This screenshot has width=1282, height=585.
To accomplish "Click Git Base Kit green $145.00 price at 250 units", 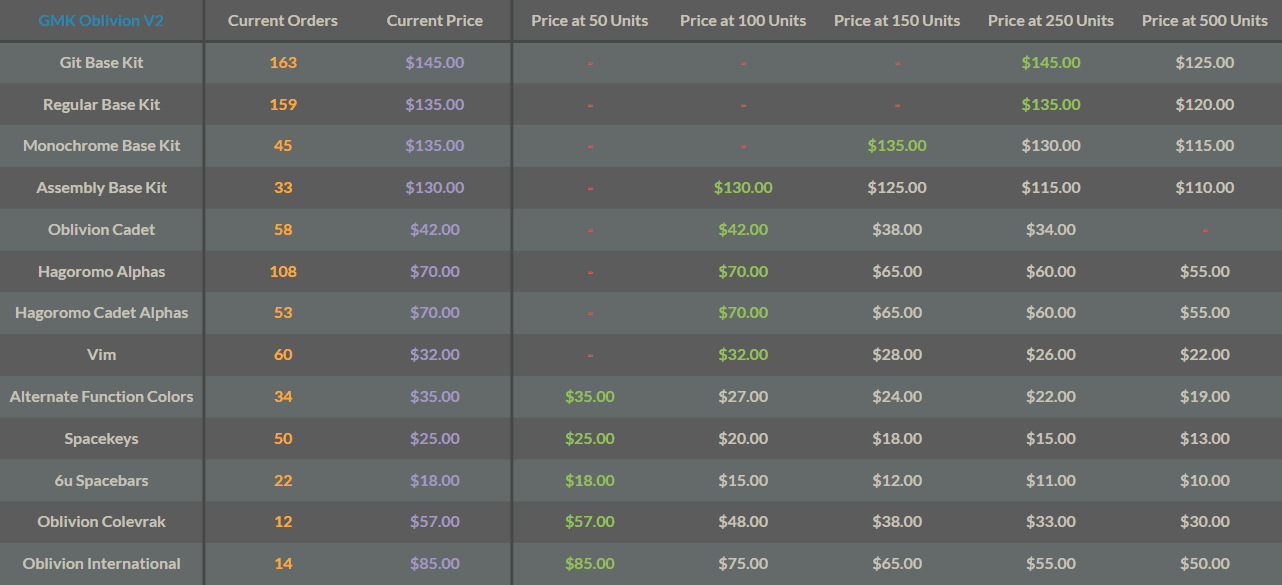I will pyautogui.click(x=1051, y=63).
